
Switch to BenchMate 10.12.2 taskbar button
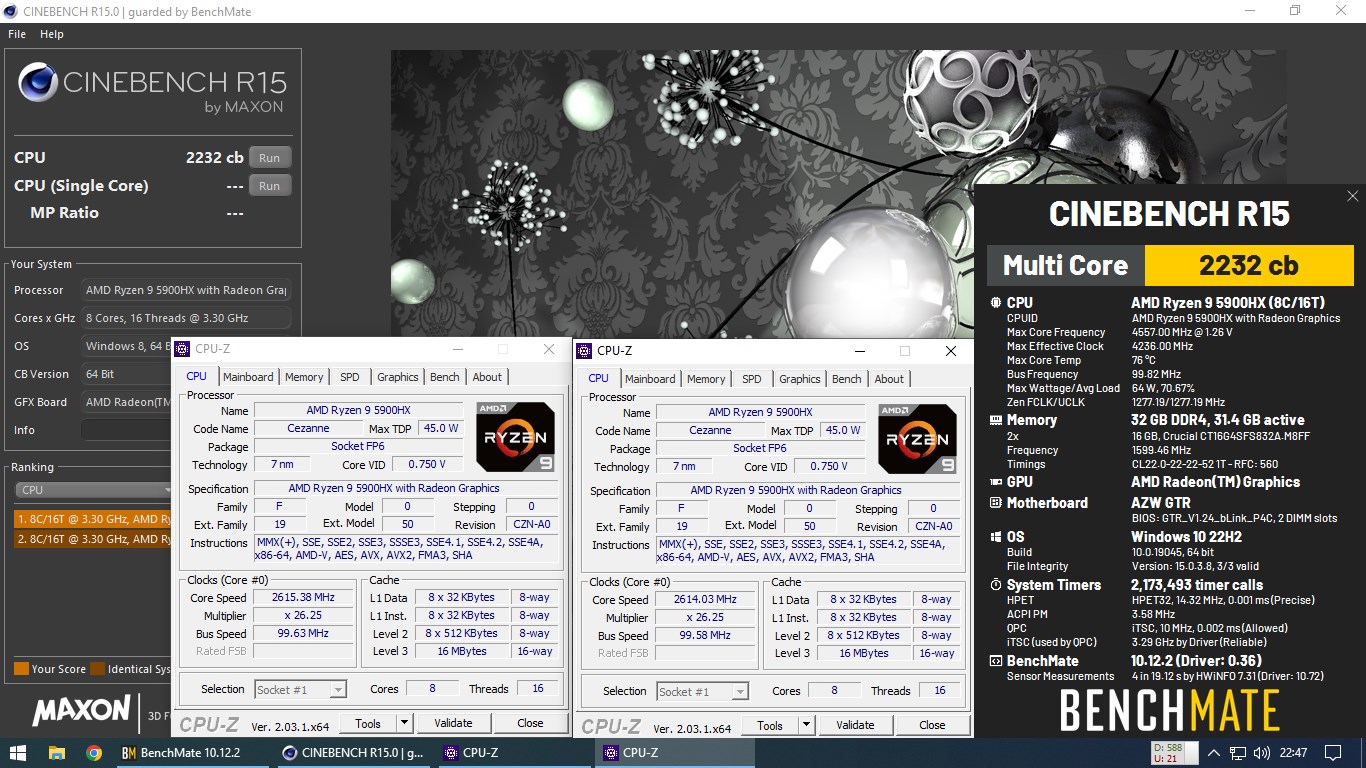pyautogui.click(x=195, y=753)
